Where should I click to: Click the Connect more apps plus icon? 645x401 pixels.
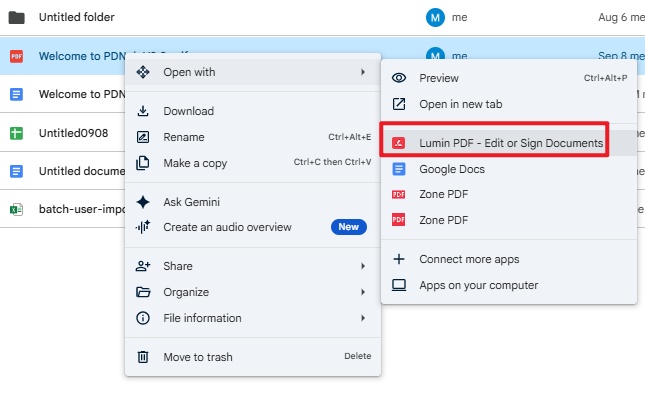pos(399,259)
